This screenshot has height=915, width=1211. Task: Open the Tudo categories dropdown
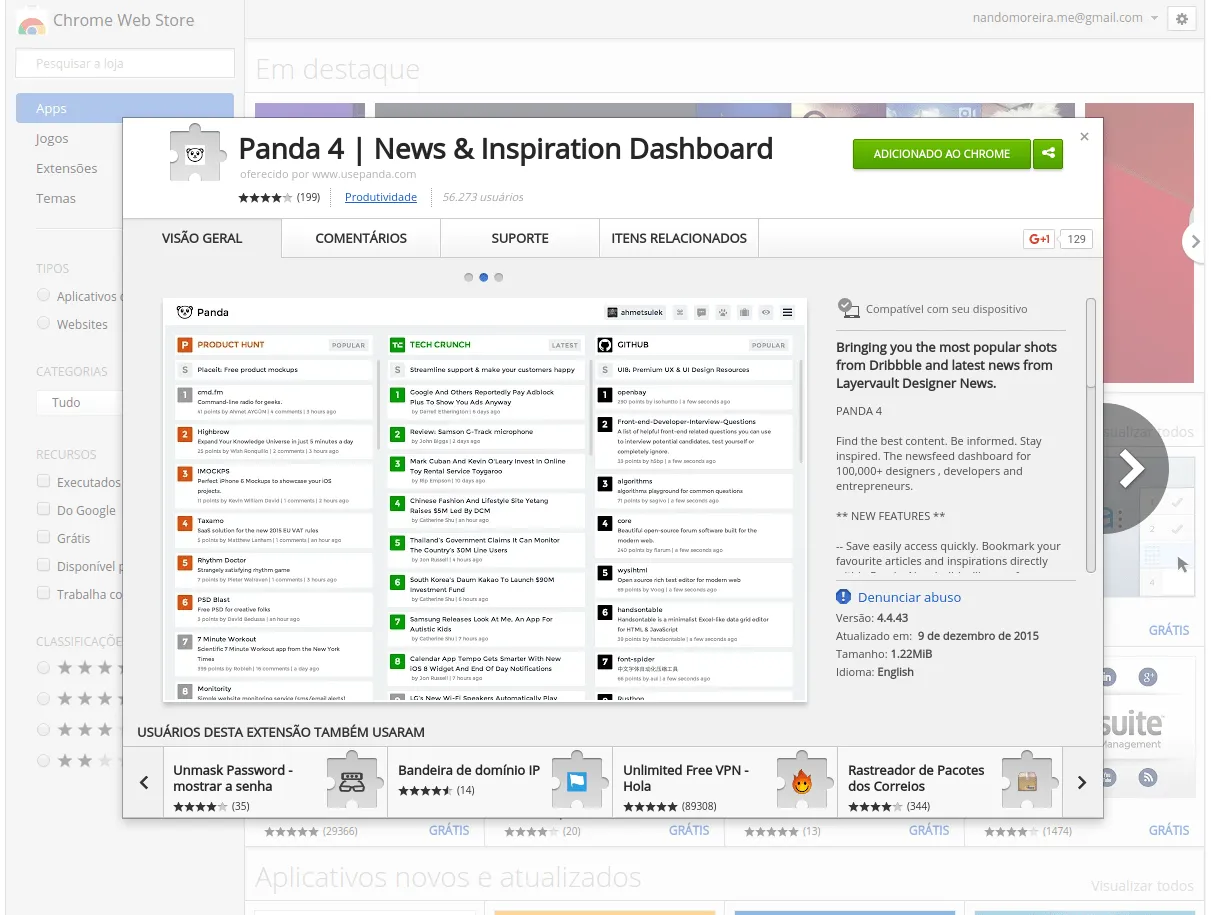point(79,402)
